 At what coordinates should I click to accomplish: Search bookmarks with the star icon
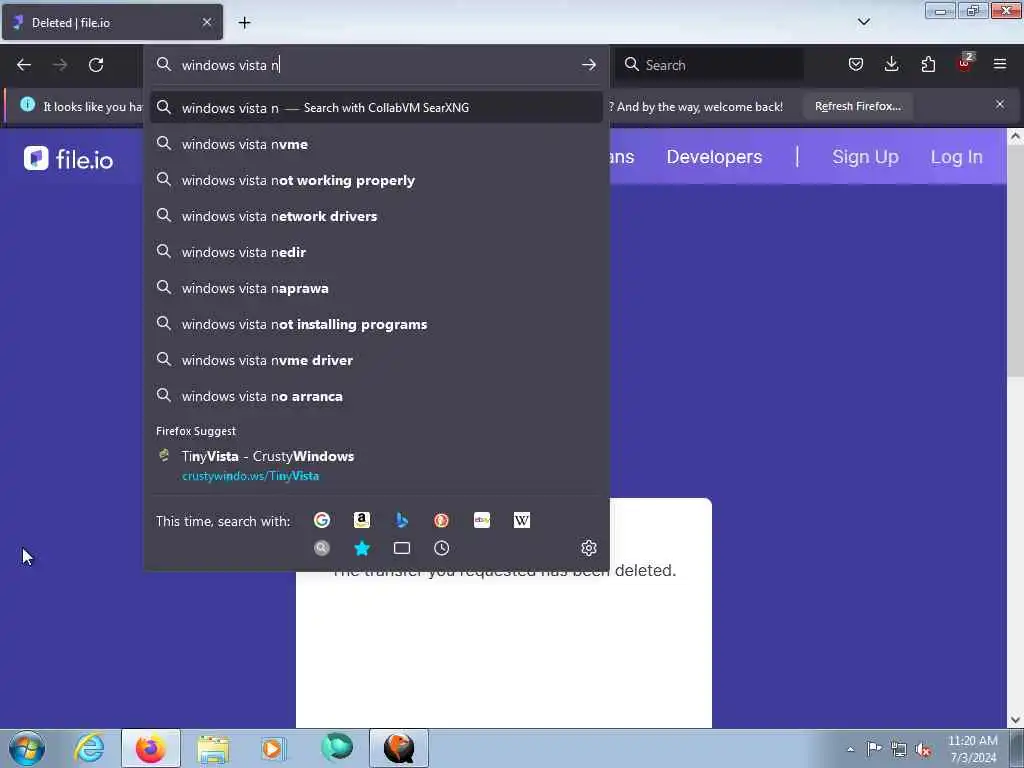(x=362, y=548)
